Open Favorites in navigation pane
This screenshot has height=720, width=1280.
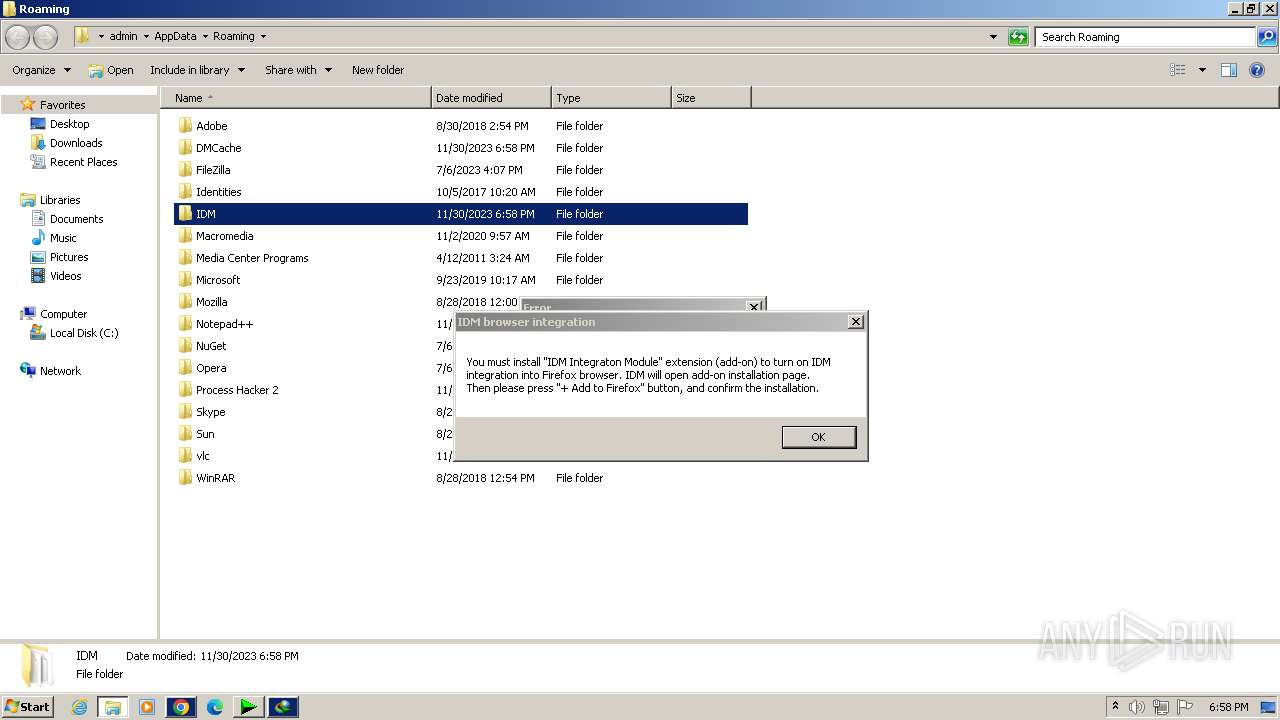[62, 105]
